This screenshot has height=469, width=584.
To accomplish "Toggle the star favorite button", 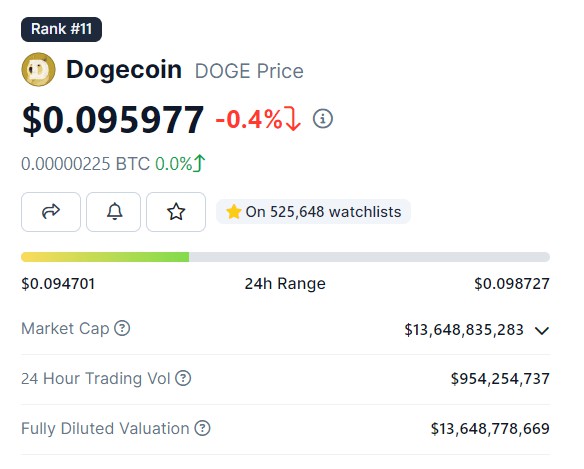I will point(176,212).
